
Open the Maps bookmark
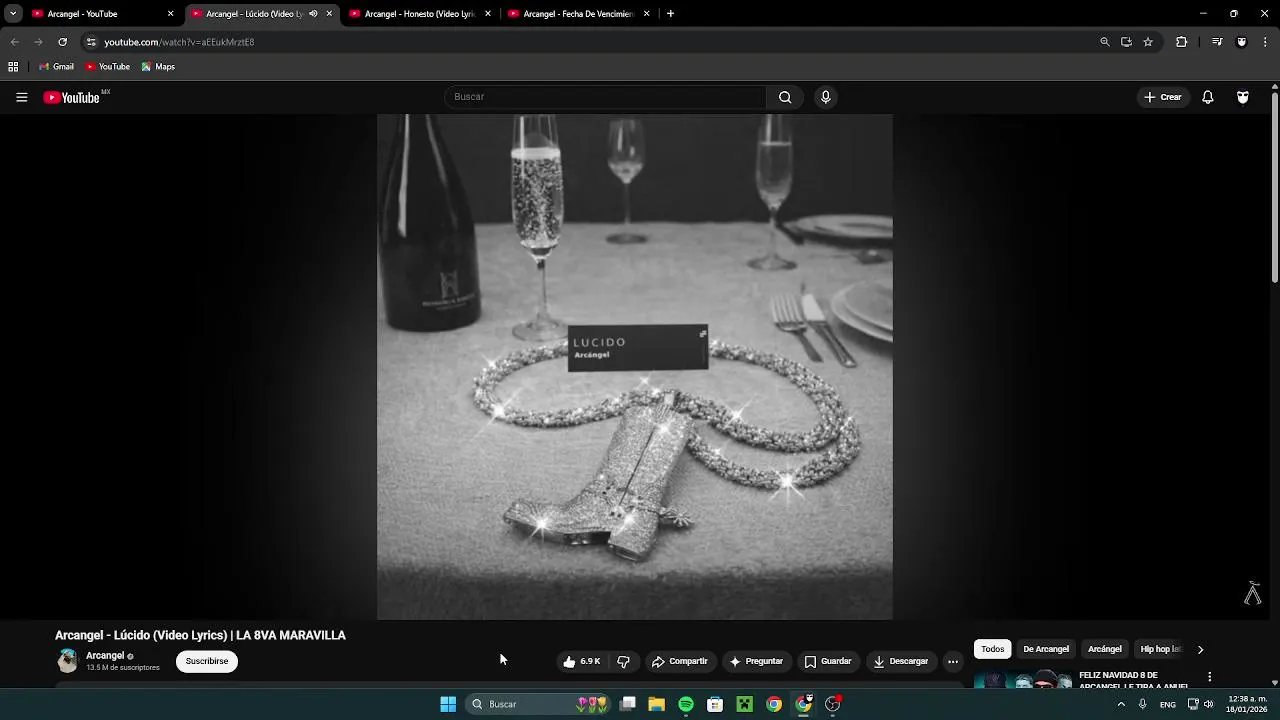click(x=158, y=67)
